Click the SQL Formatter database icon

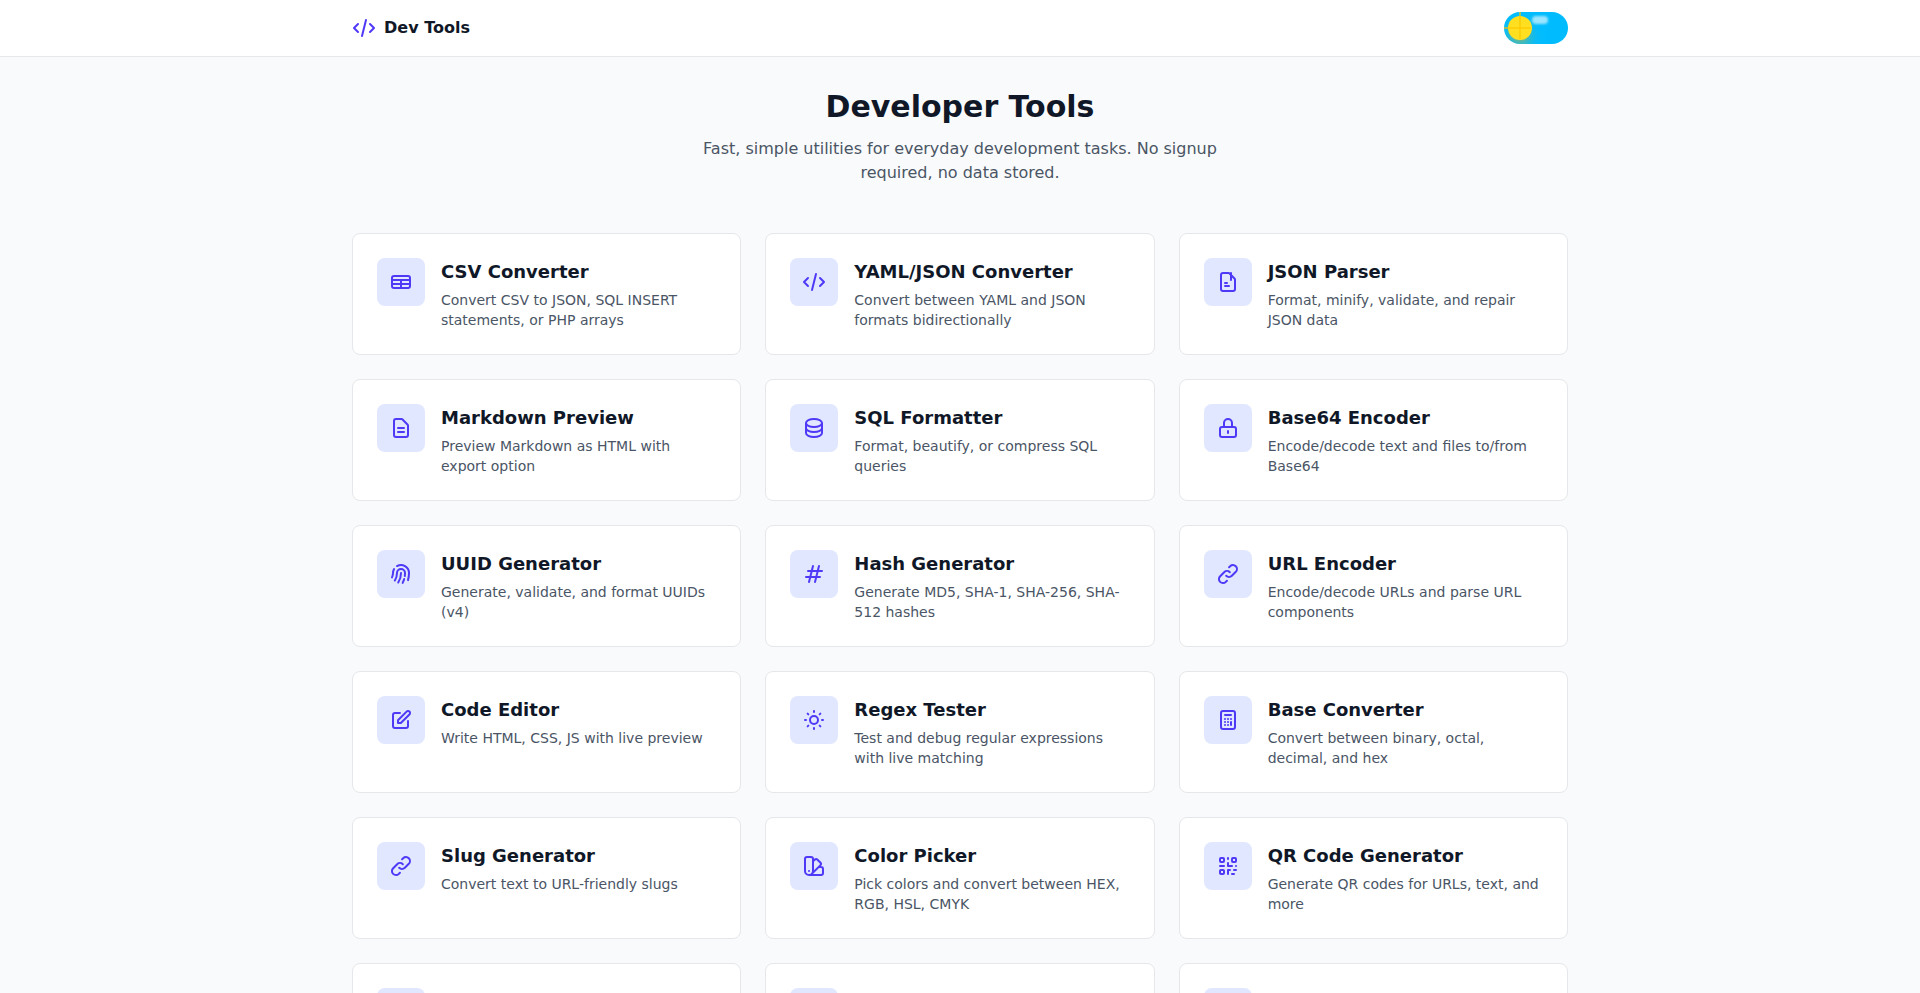coord(814,428)
